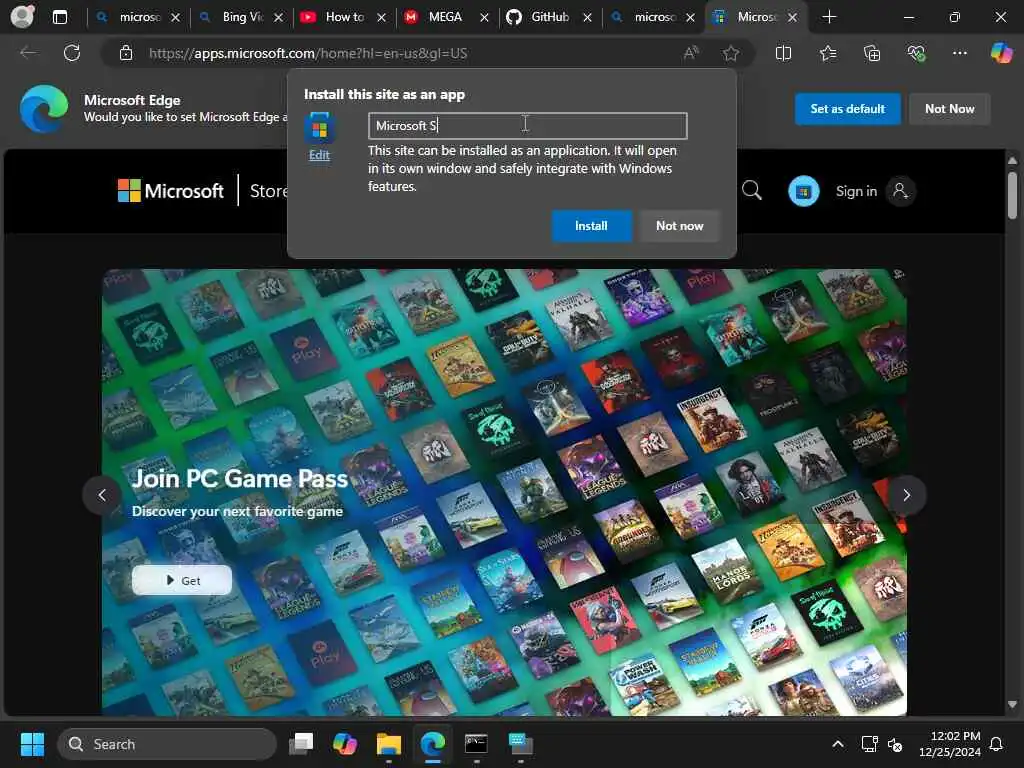The height and width of the screenshot is (768, 1024).
Task: Click the address bar URL
Action: tap(308, 54)
